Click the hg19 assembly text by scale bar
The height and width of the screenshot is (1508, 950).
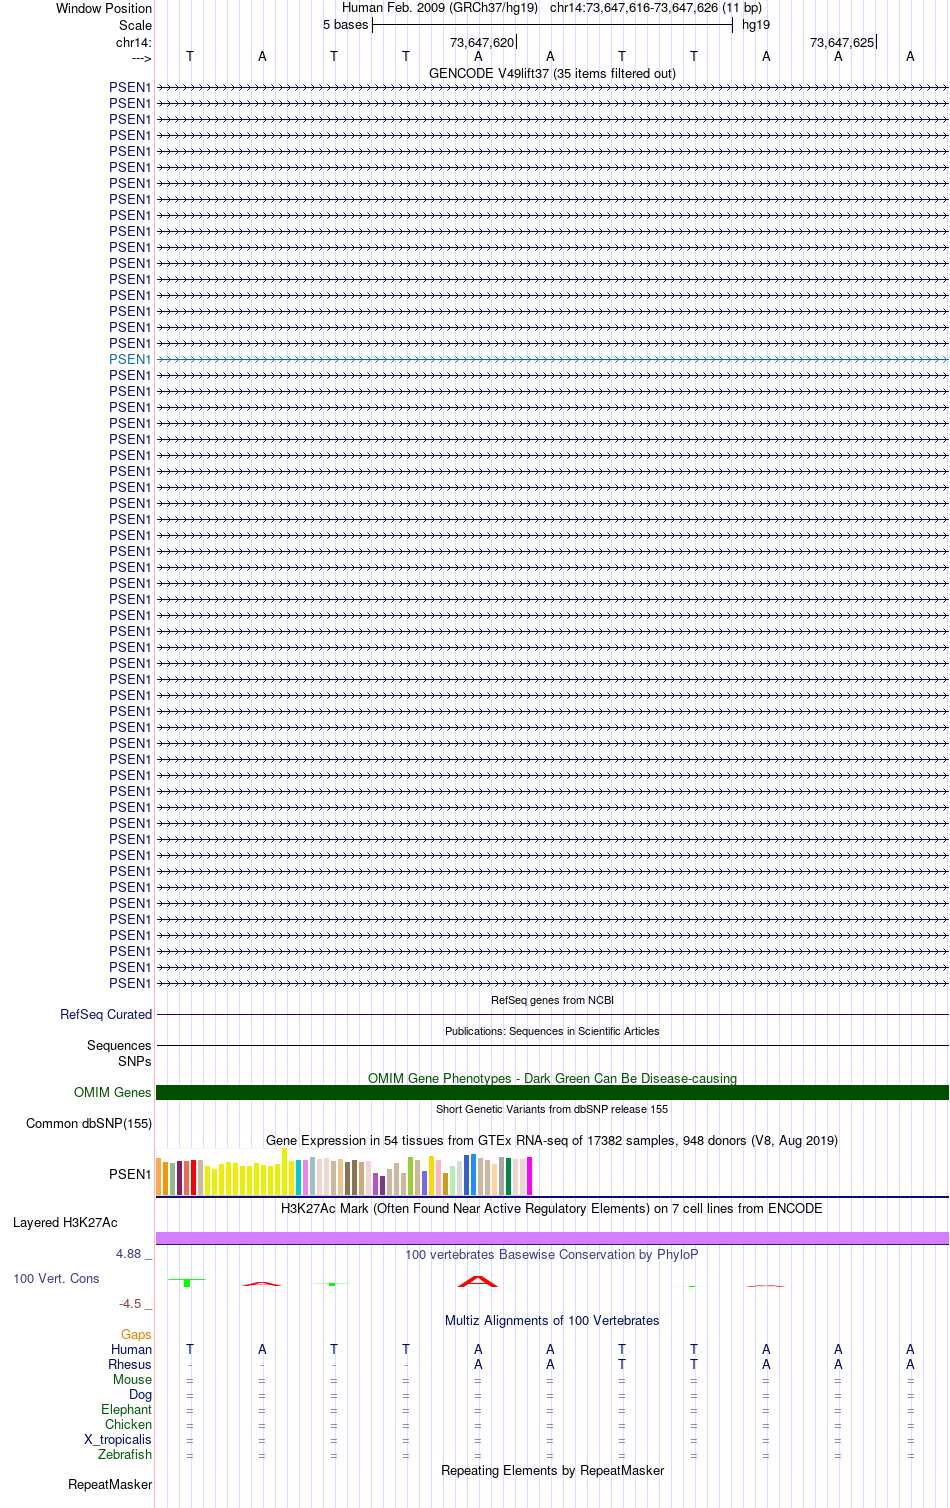click(x=756, y=25)
